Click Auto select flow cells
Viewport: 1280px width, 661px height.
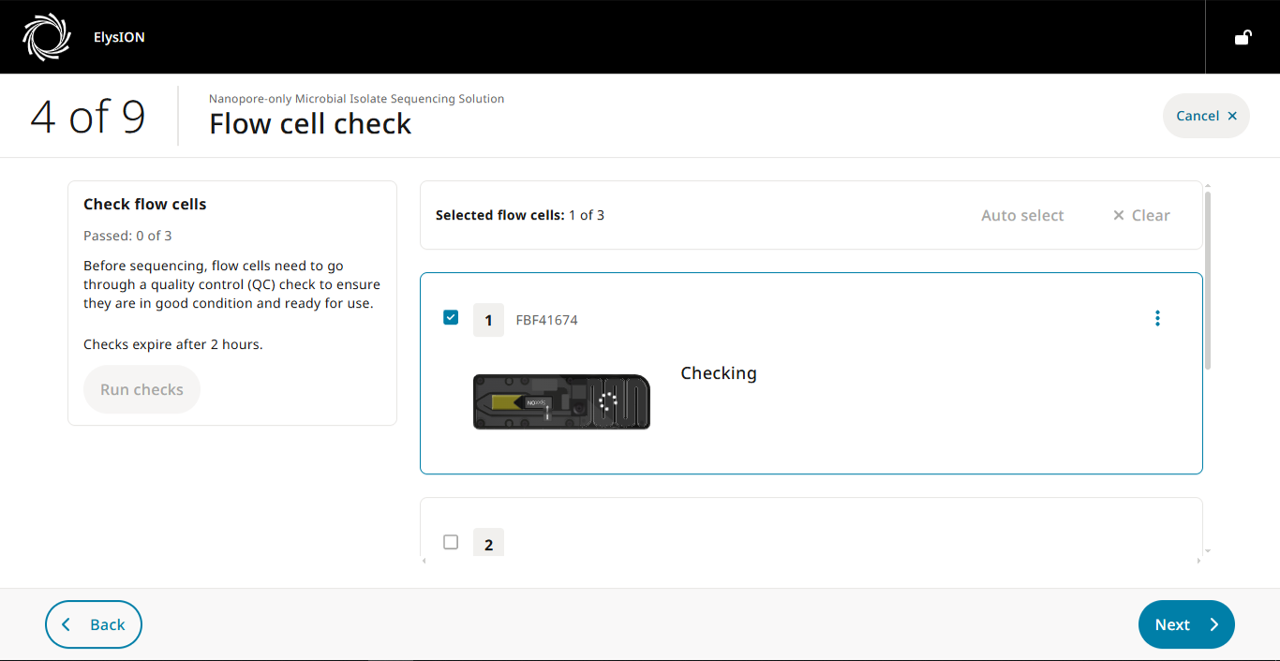point(1022,215)
